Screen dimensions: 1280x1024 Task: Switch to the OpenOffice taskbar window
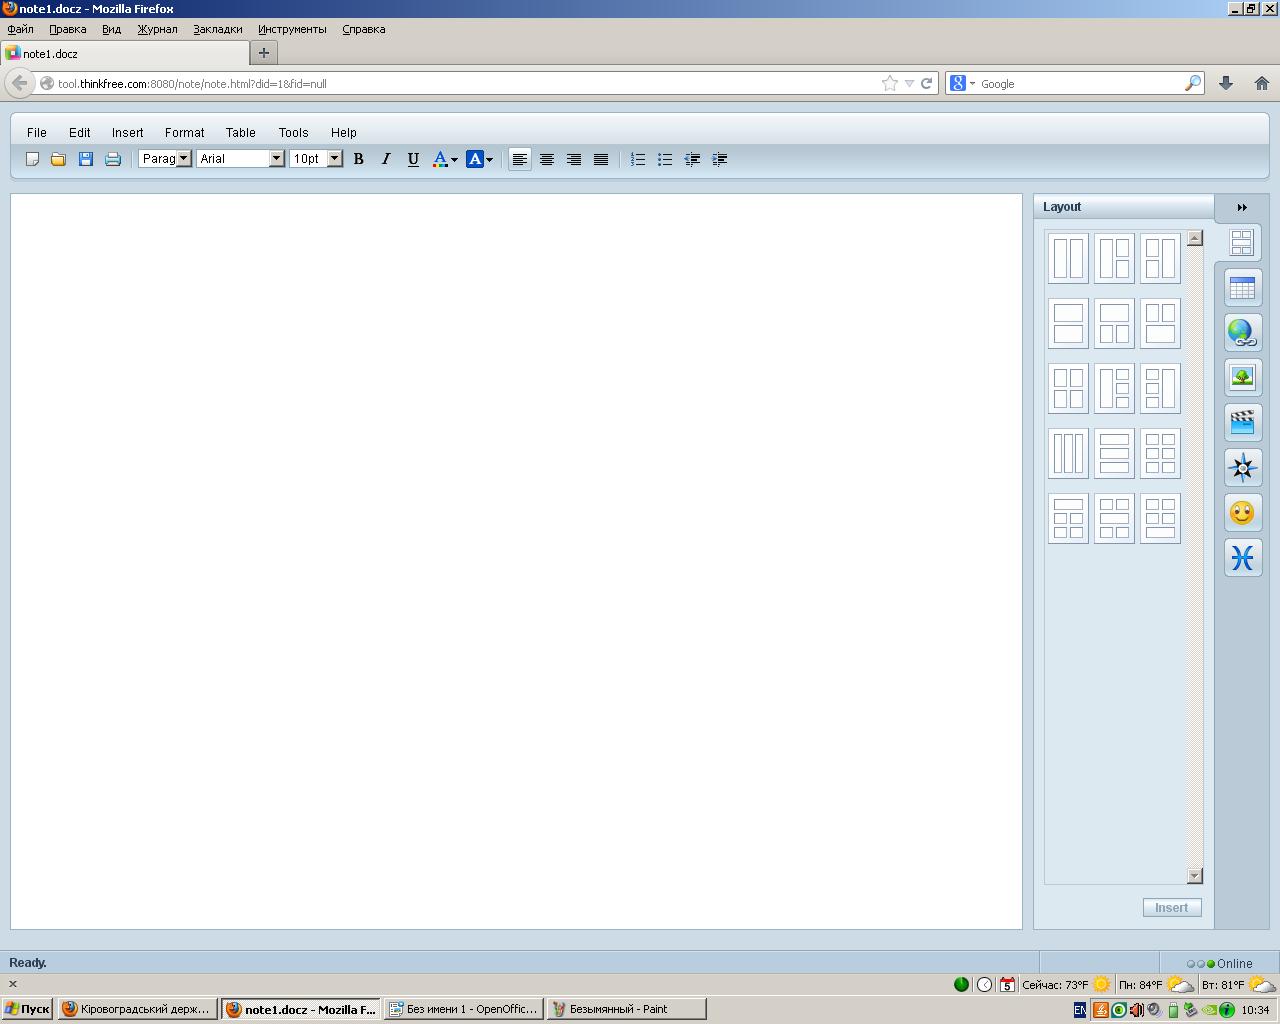click(x=464, y=1009)
